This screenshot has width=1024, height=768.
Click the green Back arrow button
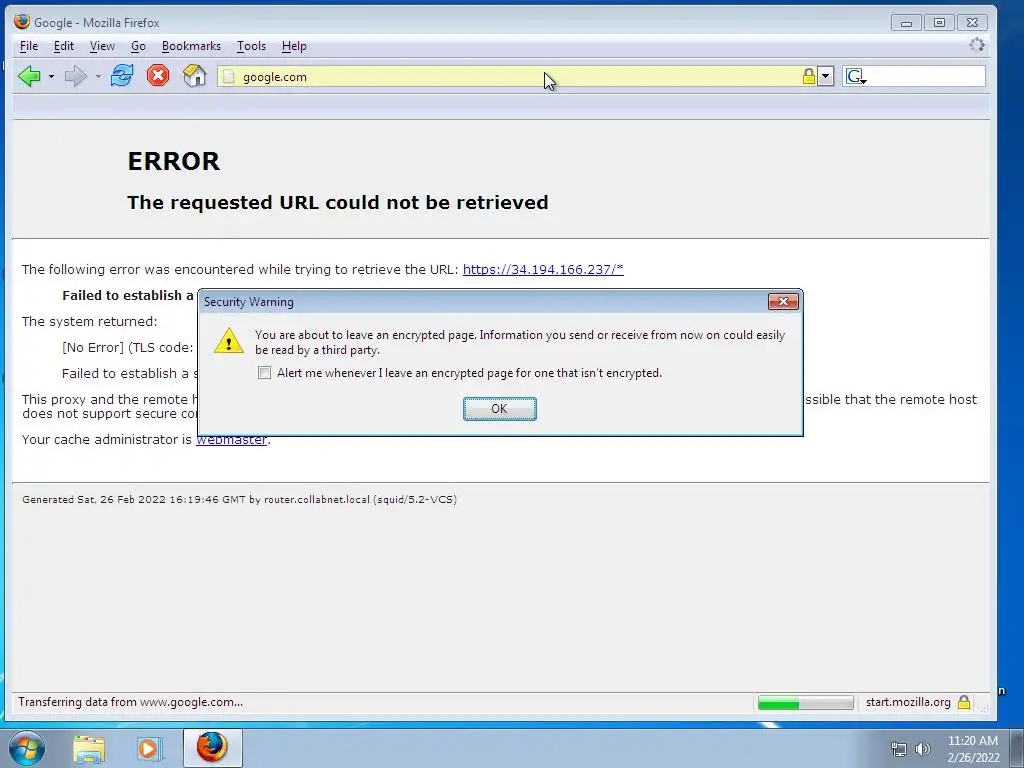(29, 76)
